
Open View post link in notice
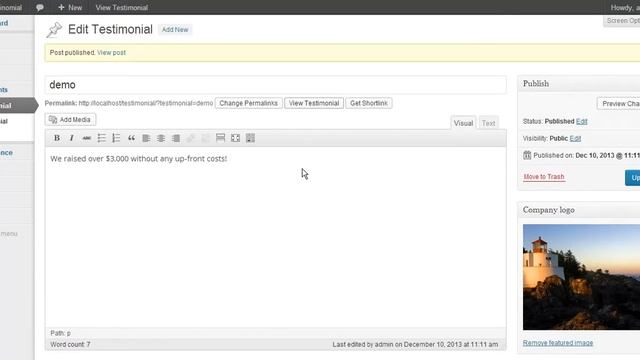pos(111,53)
